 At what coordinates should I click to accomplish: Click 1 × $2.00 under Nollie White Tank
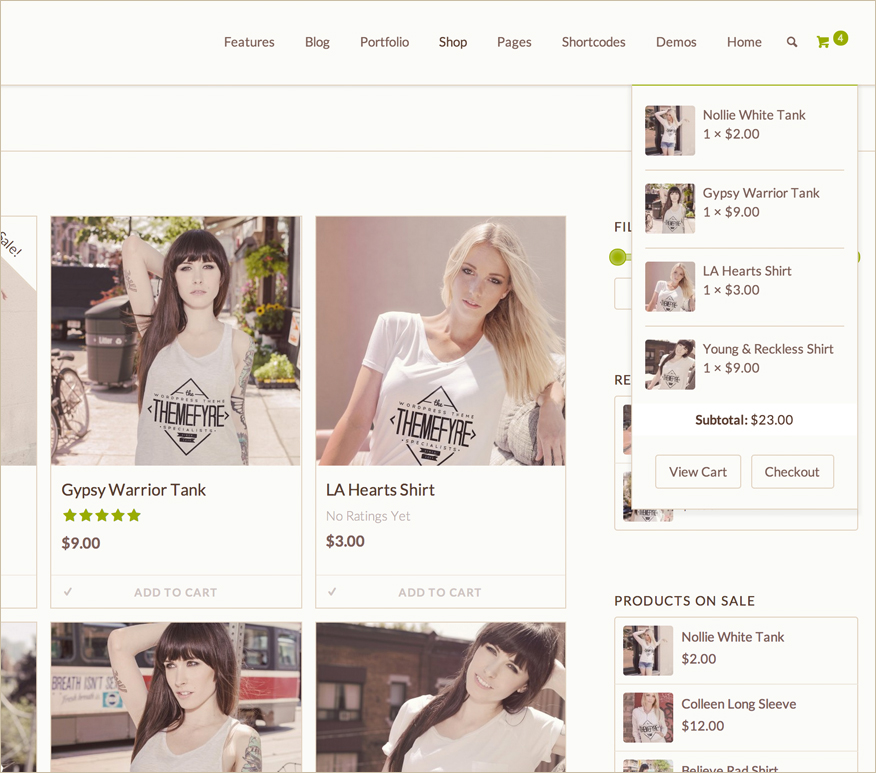[731, 134]
